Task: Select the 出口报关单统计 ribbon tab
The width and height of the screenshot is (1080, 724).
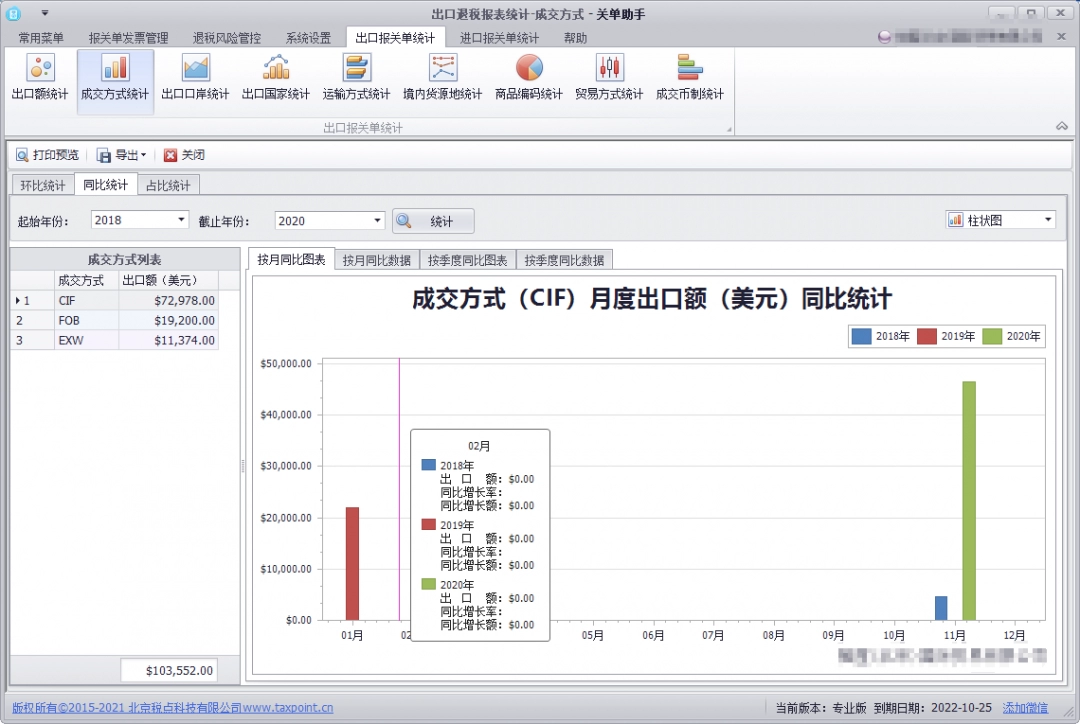Action: [x=395, y=38]
